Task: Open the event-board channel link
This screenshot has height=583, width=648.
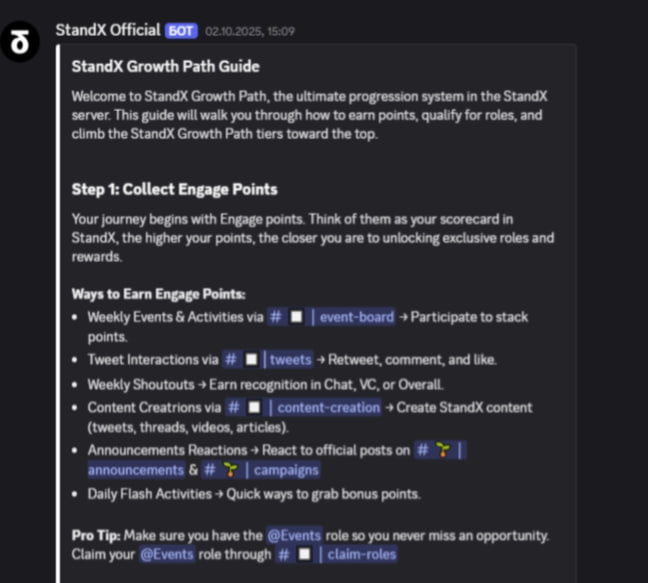Action: tap(331, 317)
